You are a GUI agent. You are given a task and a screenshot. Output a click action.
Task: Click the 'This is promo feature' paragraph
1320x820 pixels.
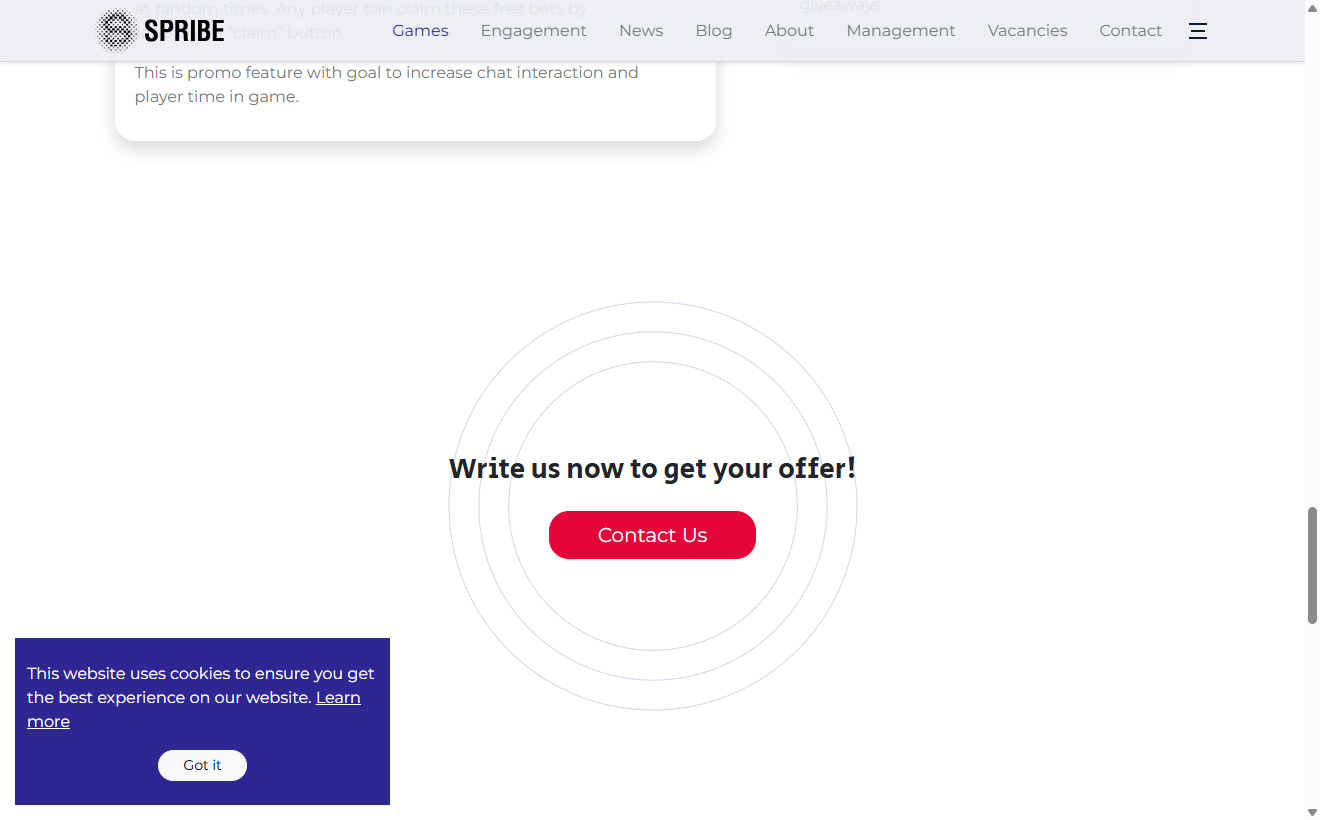[387, 84]
